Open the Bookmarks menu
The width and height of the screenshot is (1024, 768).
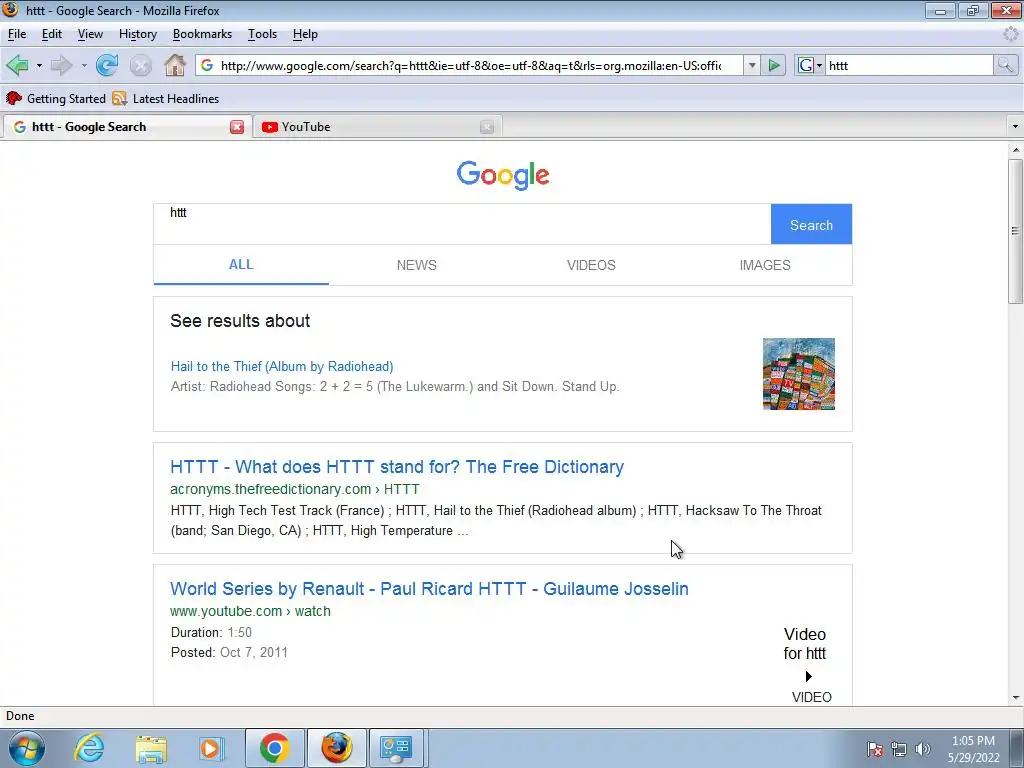202,34
